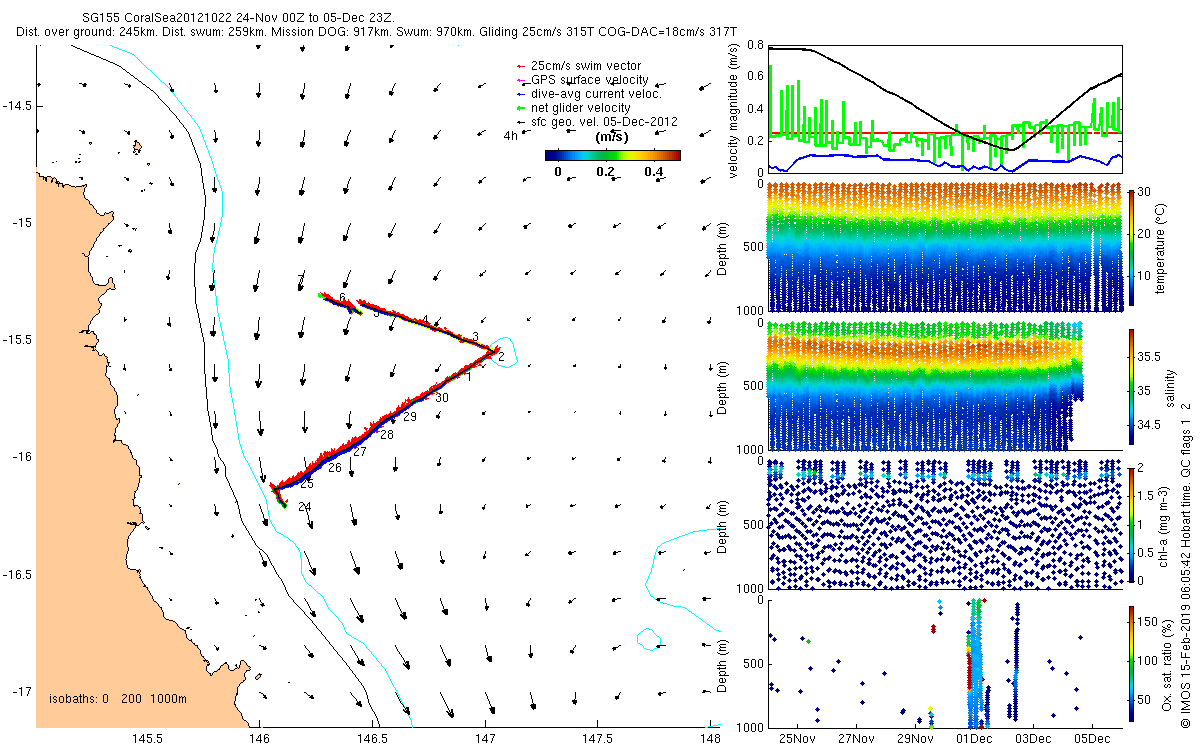Image resolution: width=1200 pixels, height=750 pixels.
Task: Click longitude tick '148' on the map
Action: [711, 739]
